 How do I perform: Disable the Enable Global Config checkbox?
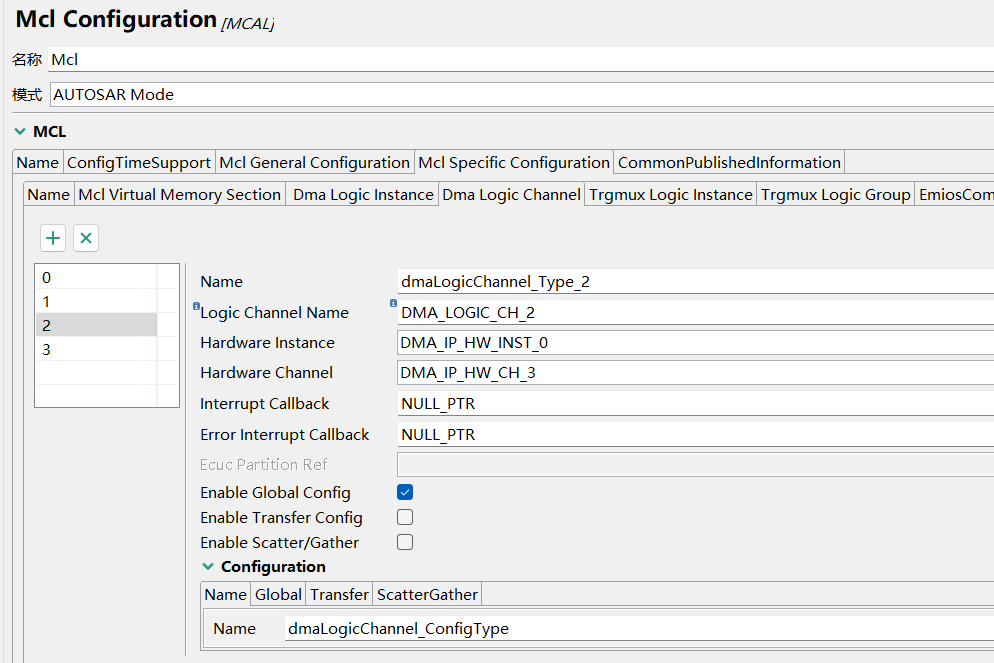pyautogui.click(x=405, y=492)
